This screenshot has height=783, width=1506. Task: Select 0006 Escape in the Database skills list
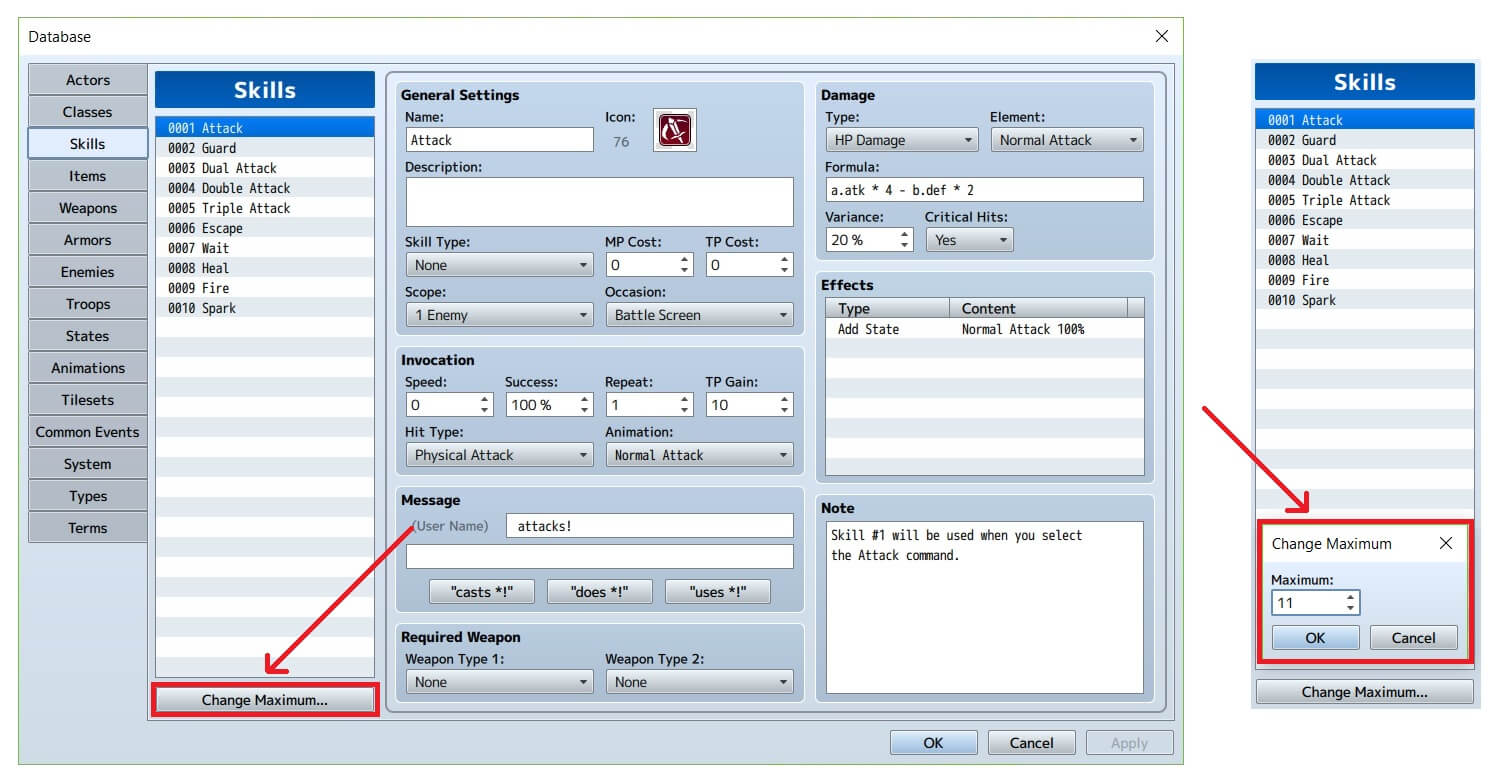pyautogui.click(x=265, y=228)
